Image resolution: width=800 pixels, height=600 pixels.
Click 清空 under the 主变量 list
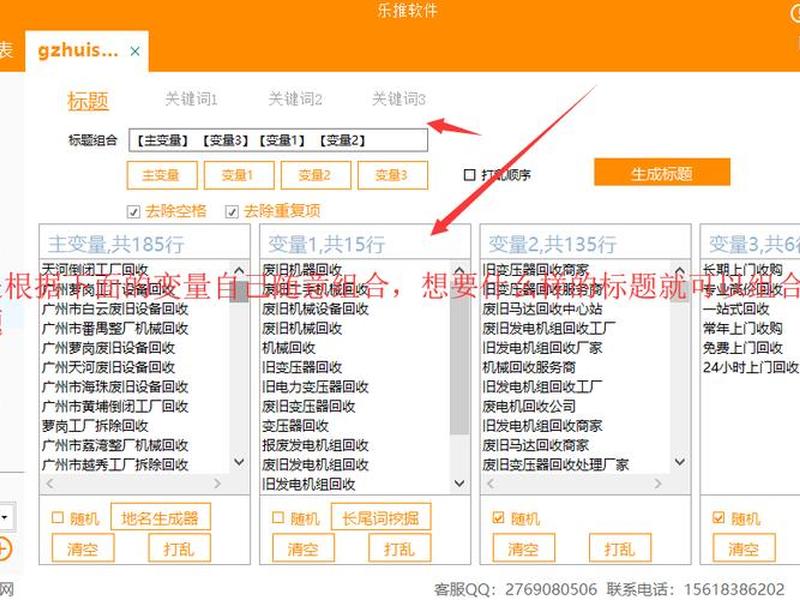[x=83, y=548]
